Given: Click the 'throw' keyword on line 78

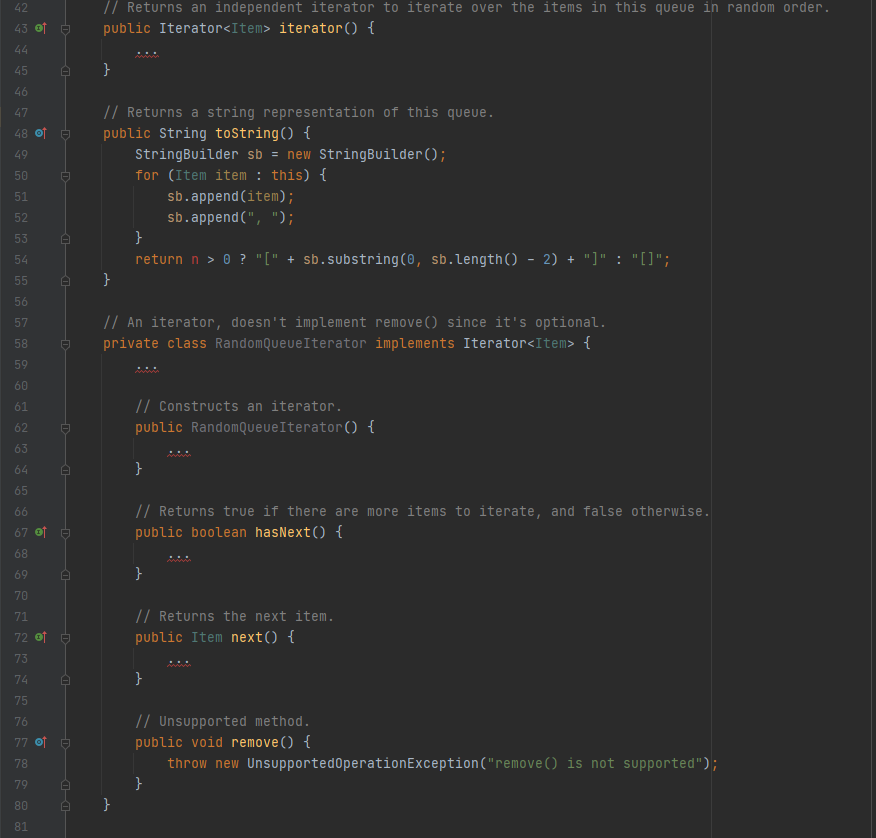Looking at the screenshot, I should click(x=187, y=764).
